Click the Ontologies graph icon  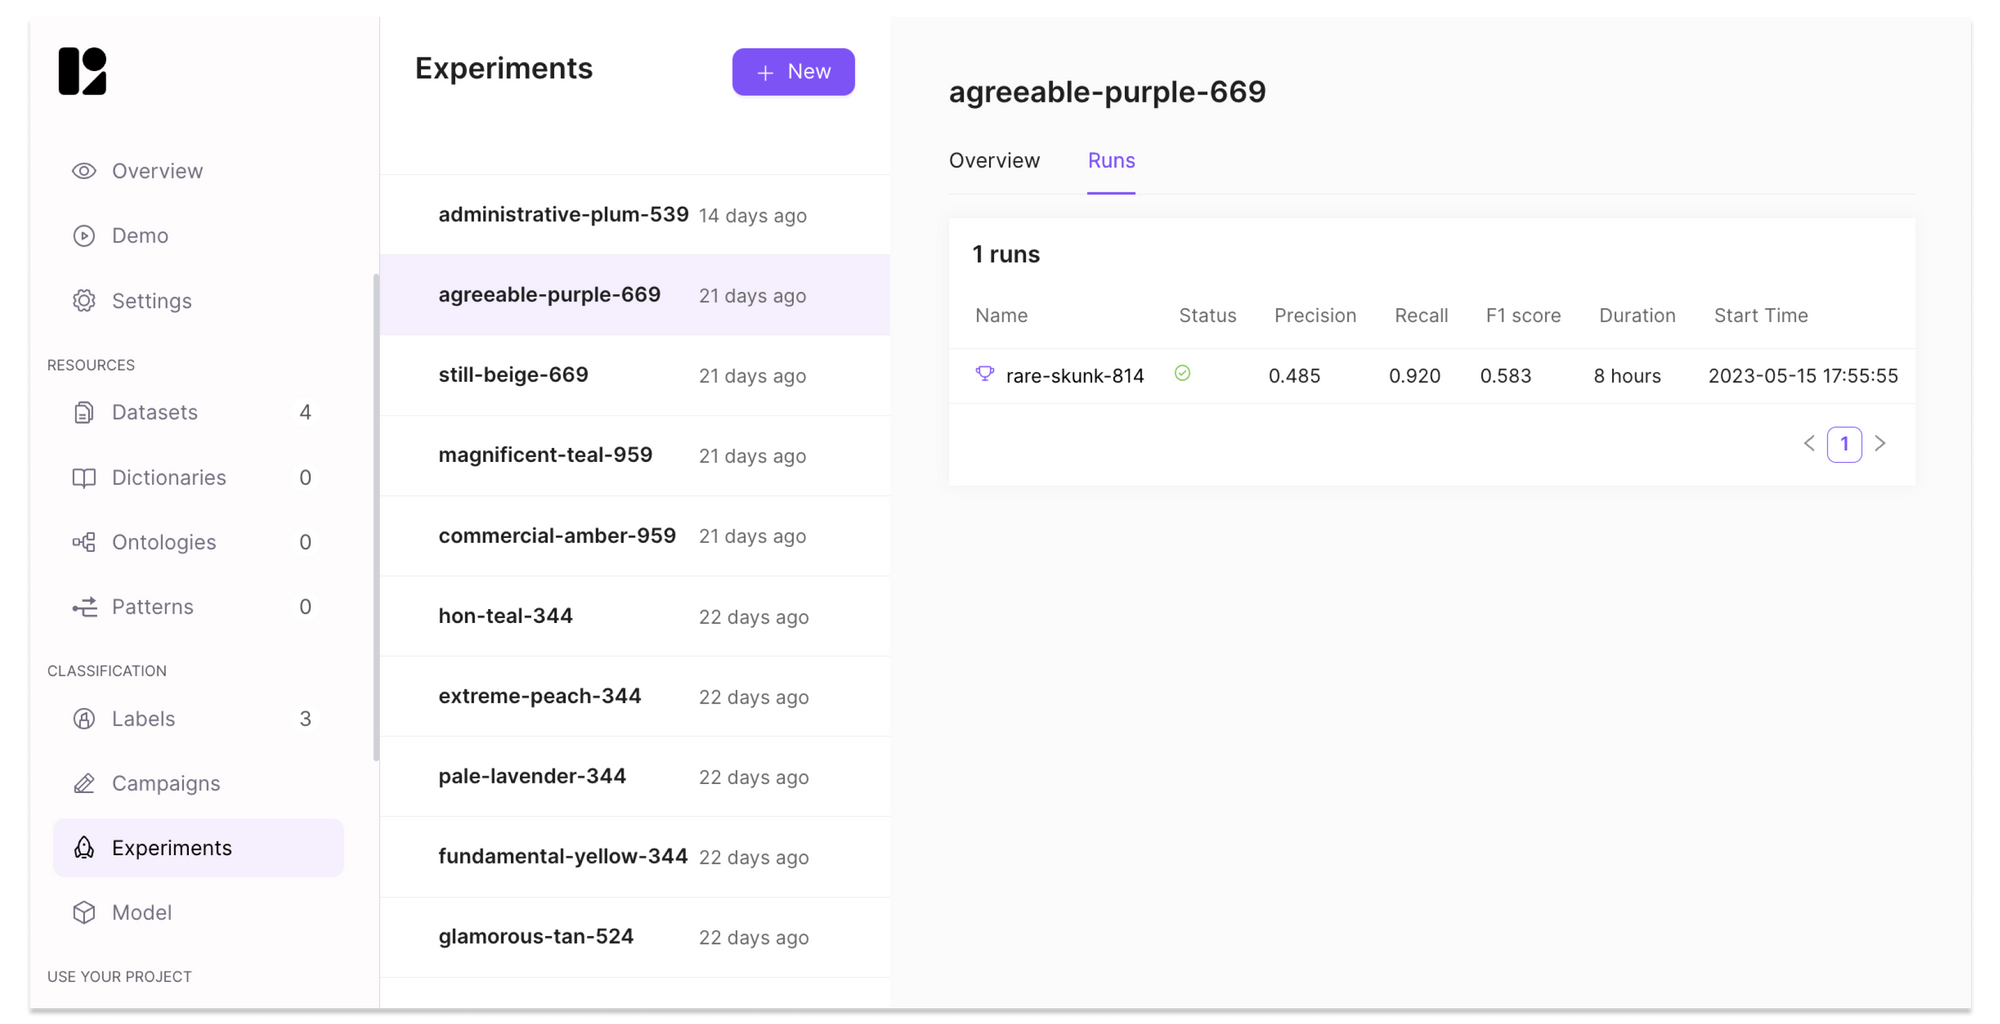84,542
